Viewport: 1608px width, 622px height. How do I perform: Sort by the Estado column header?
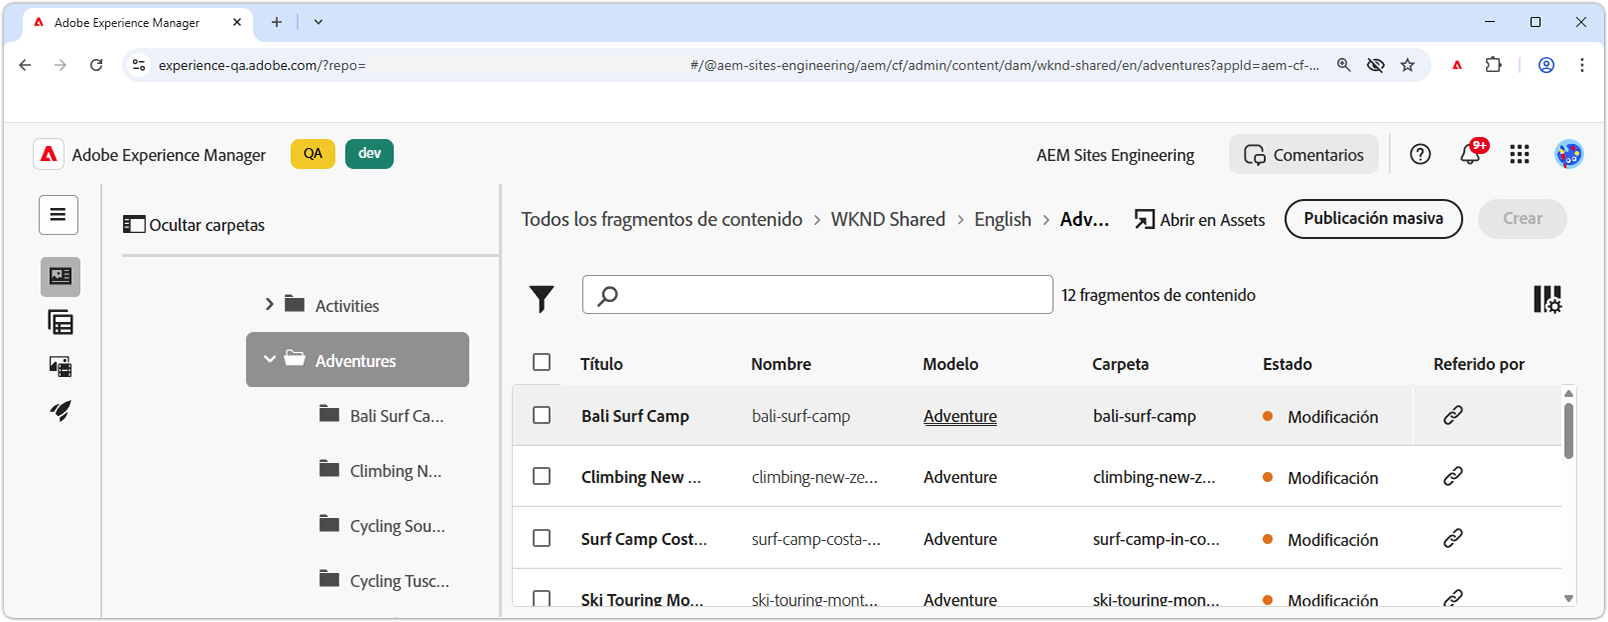(x=1287, y=364)
